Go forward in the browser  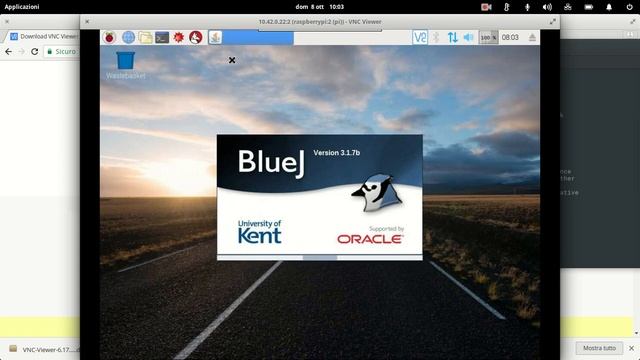pos(22,51)
